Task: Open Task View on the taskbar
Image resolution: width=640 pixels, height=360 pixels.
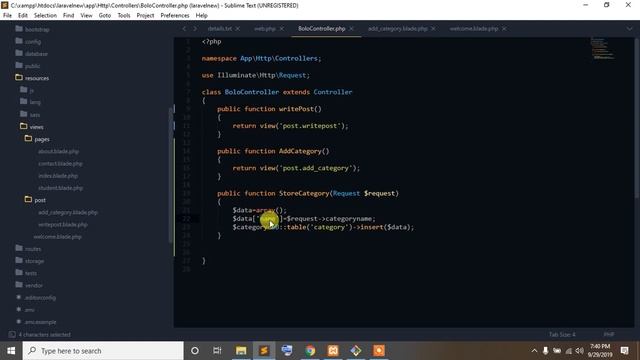Action: coord(217,351)
